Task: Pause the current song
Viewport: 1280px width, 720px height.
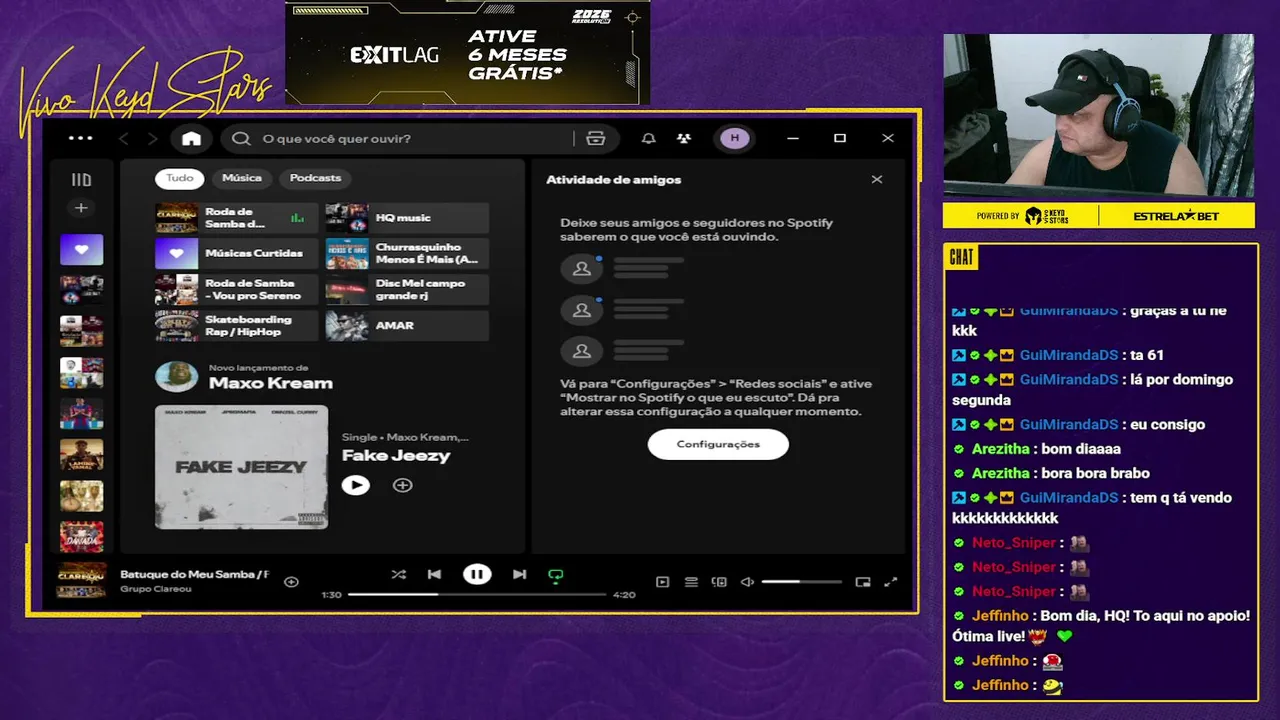Action: pos(477,574)
